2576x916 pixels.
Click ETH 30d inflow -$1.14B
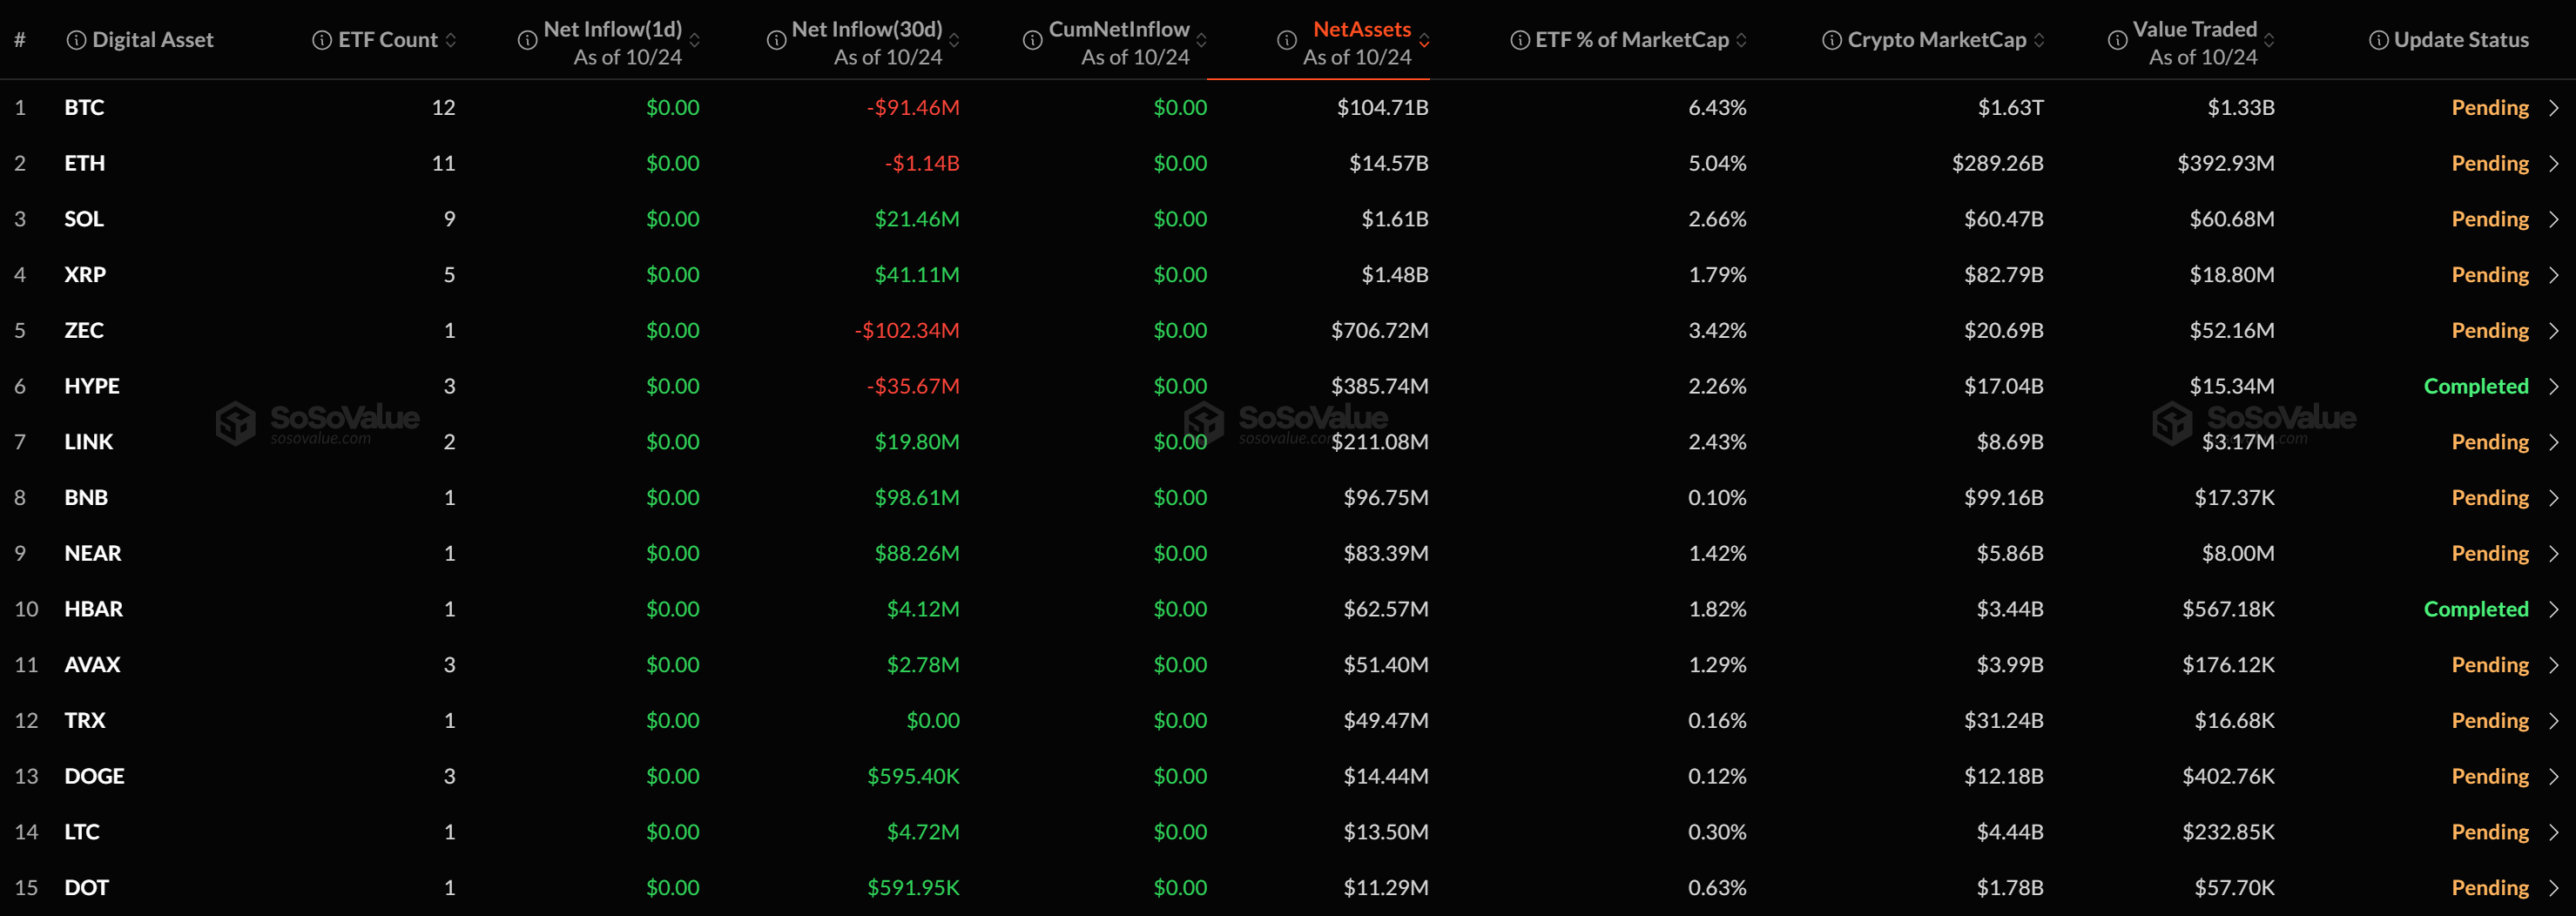coord(922,163)
